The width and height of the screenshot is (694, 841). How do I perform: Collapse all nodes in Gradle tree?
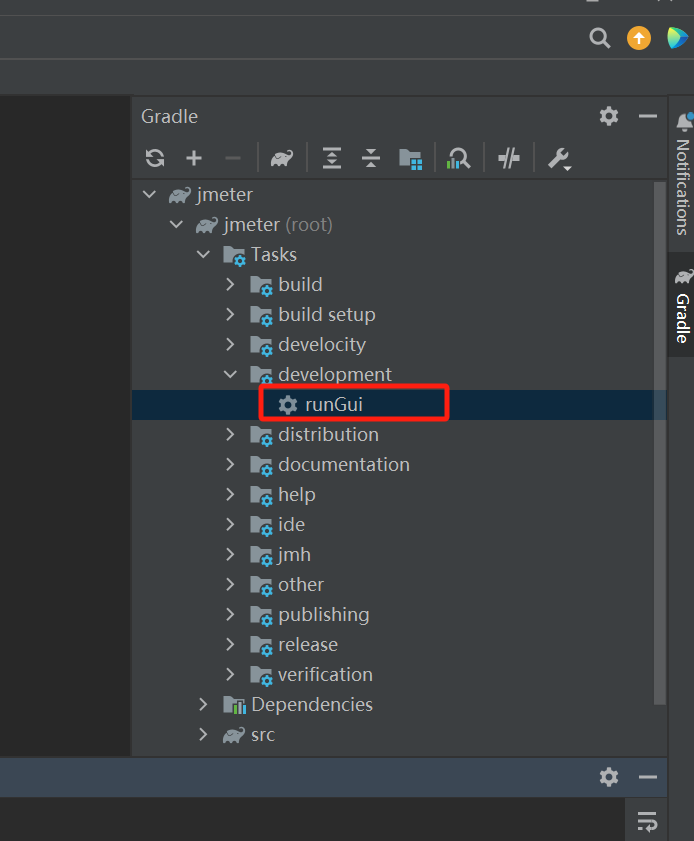click(371, 158)
